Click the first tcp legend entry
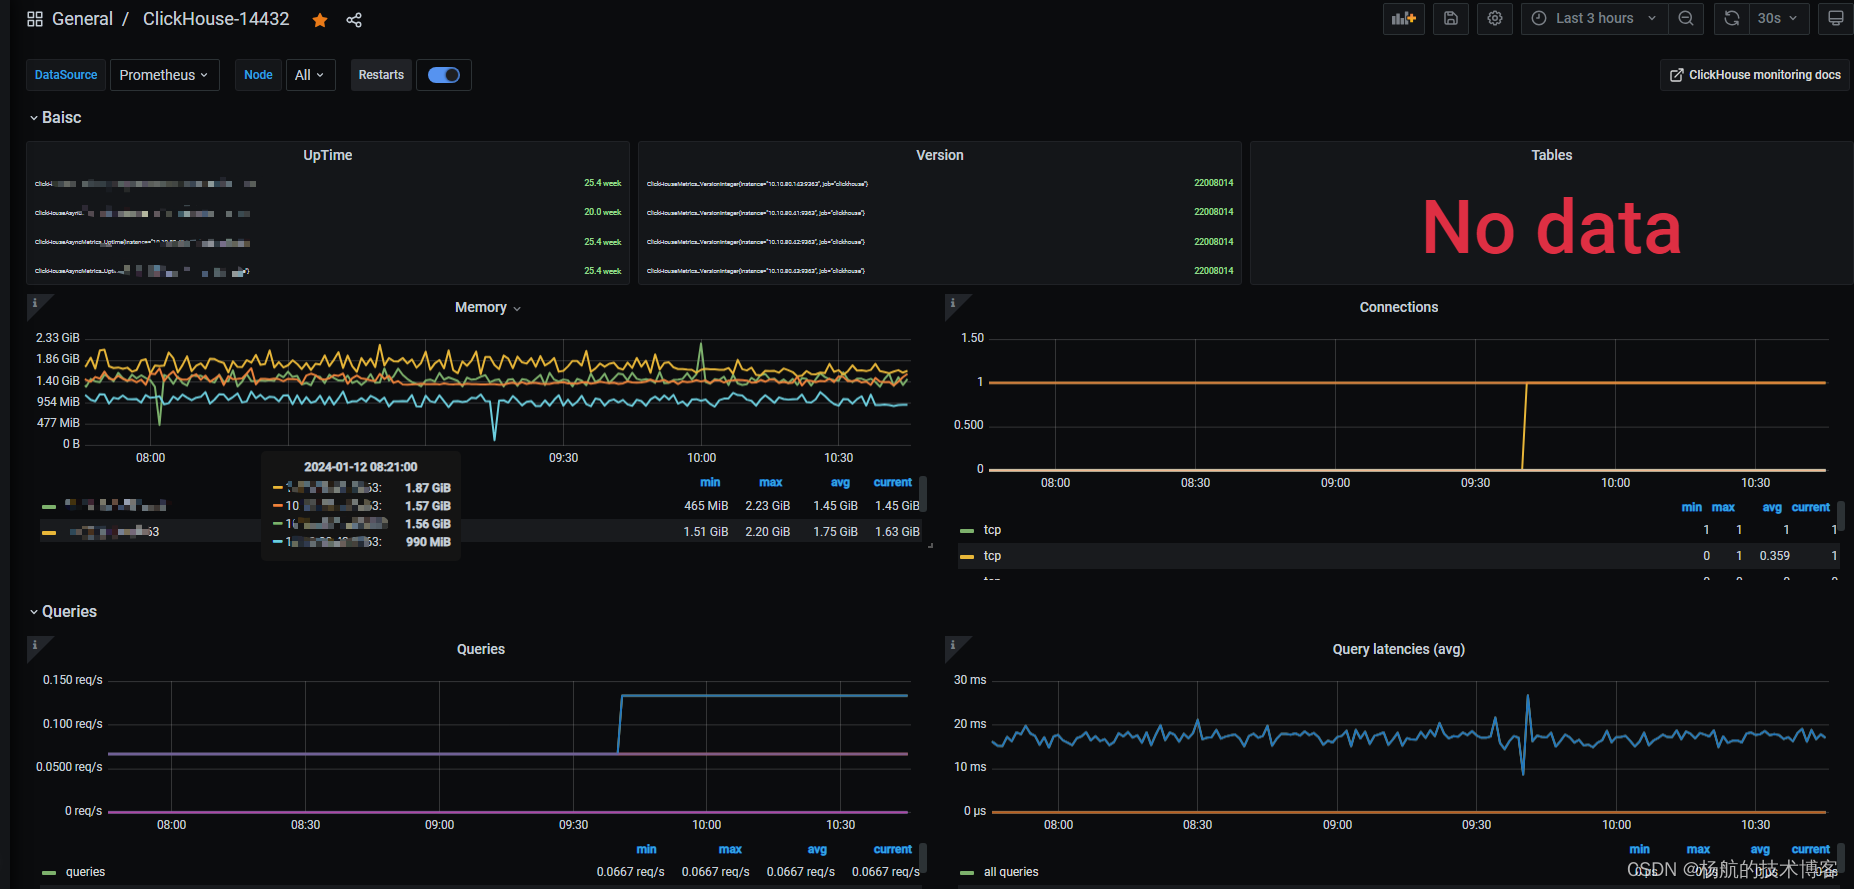This screenshot has width=1854, height=889. (x=992, y=530)
